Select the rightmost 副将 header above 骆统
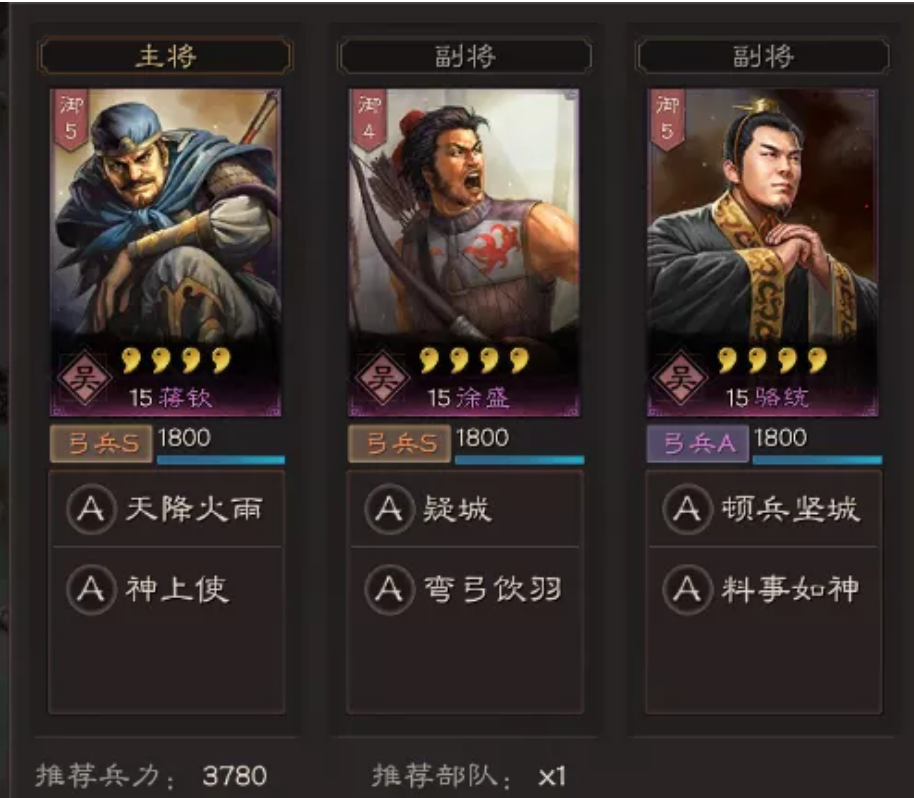Viewport: 914px width, 798px height. point(763,56)
